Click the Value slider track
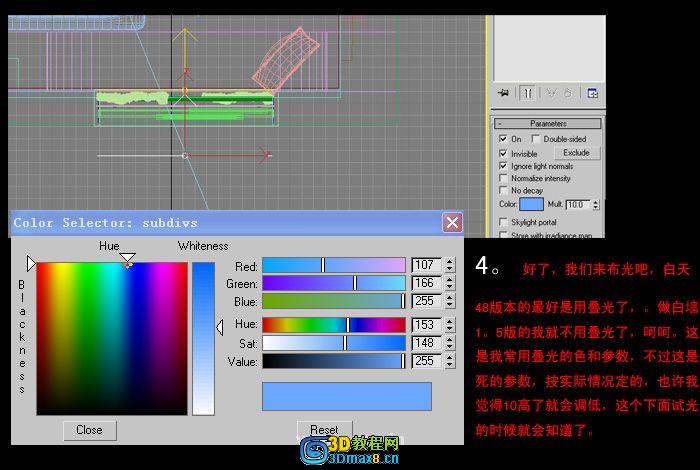The width and height of the screenshot is (700, 470). 333,361
